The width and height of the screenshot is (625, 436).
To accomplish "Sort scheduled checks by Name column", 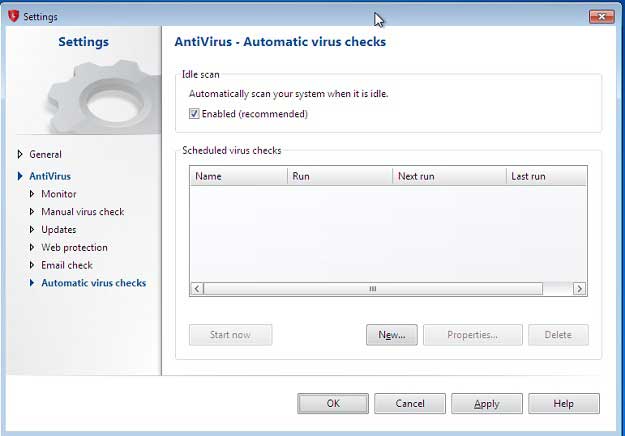I will [x=238, y=176].
